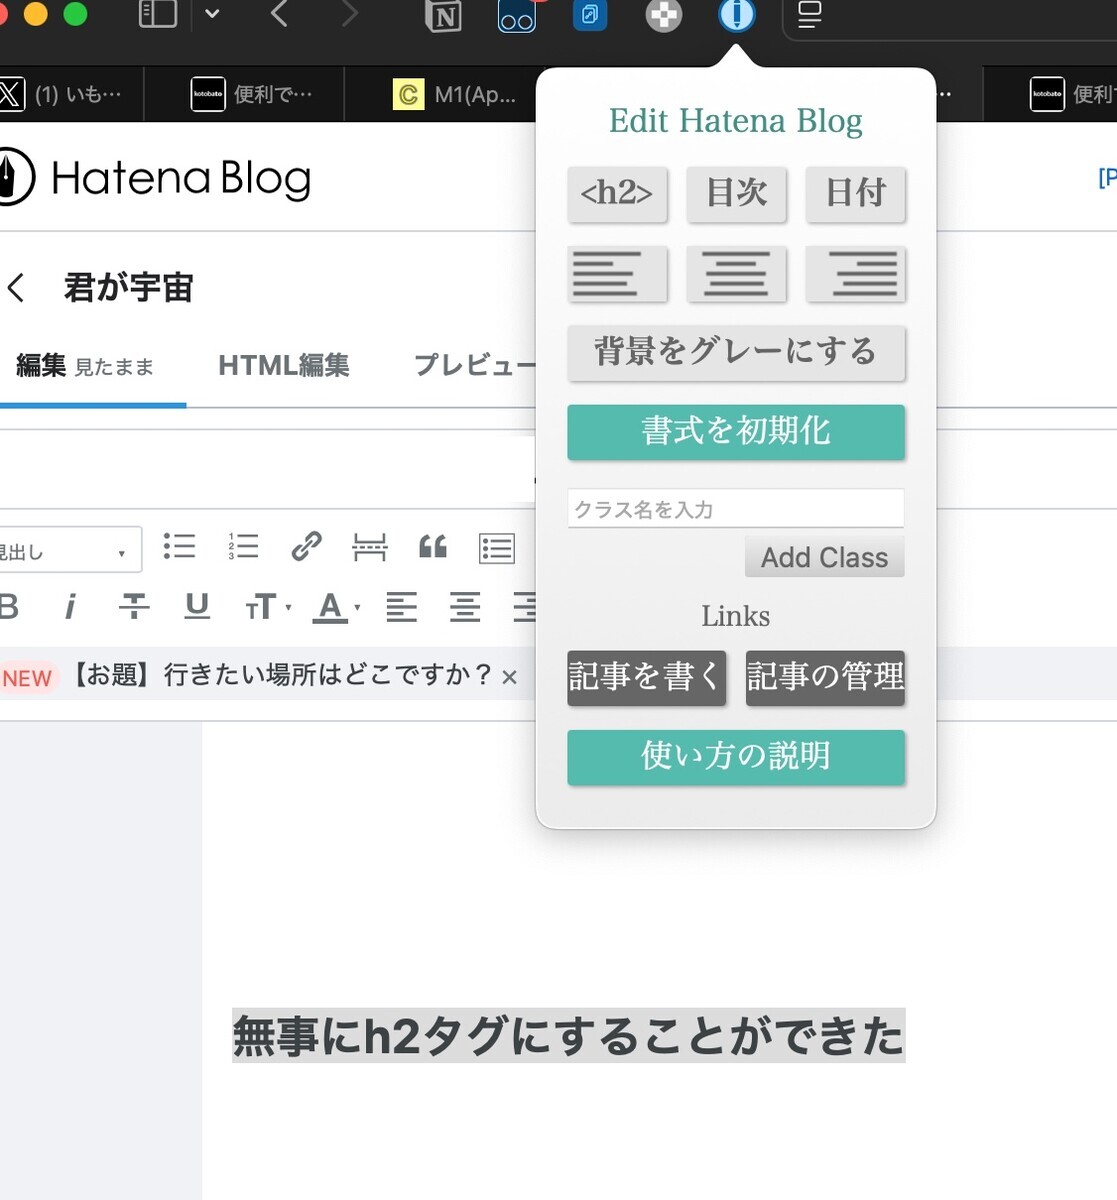The height and width of the screenshot is (1200, 1117).
Task: Insert blockquote with quote icon
Action: pos(433,547)
